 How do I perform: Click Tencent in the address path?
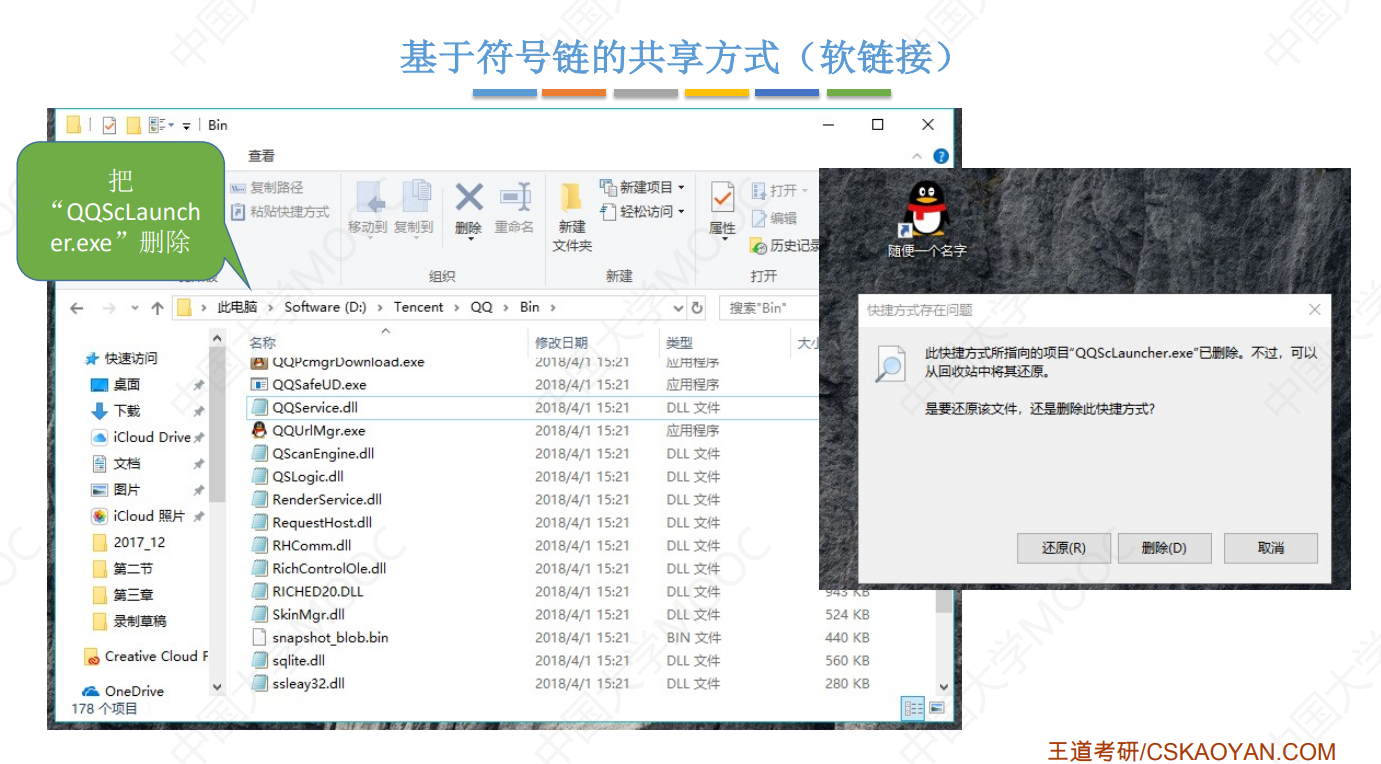(x=418, y=307)
